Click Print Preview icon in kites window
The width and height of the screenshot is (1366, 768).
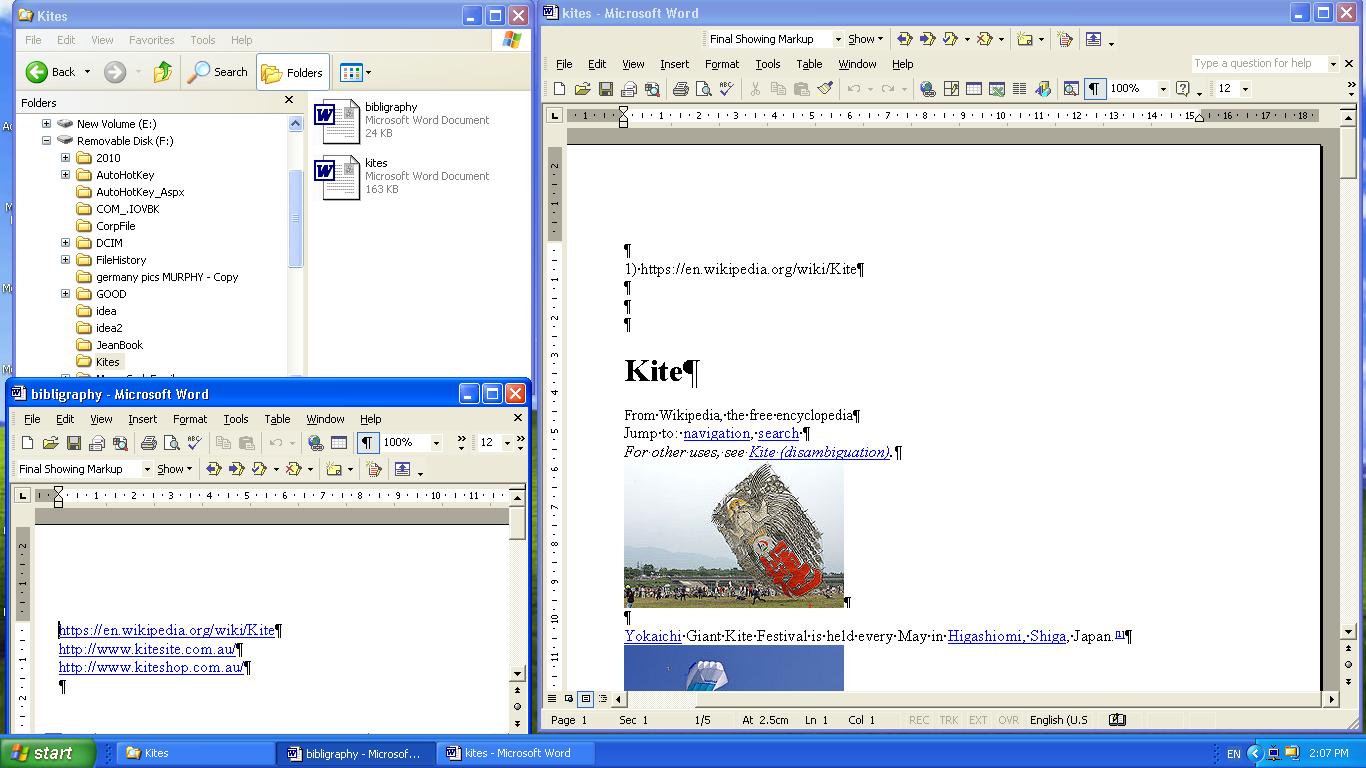(704, 89)
